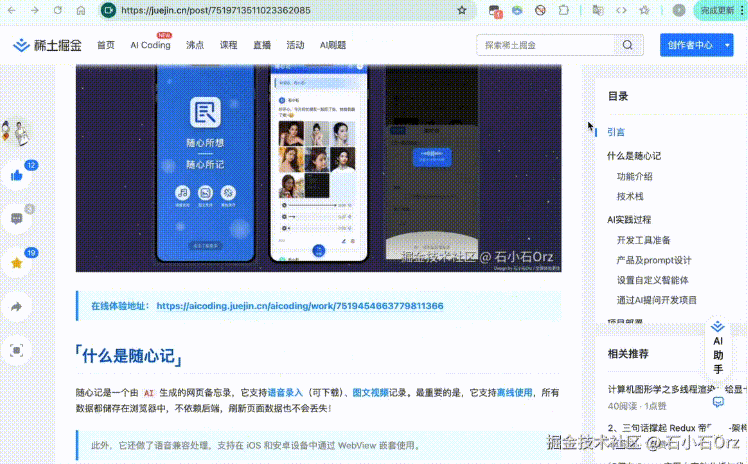Click the 图文视频 link
Screen dimensions: 748x464
370,392
